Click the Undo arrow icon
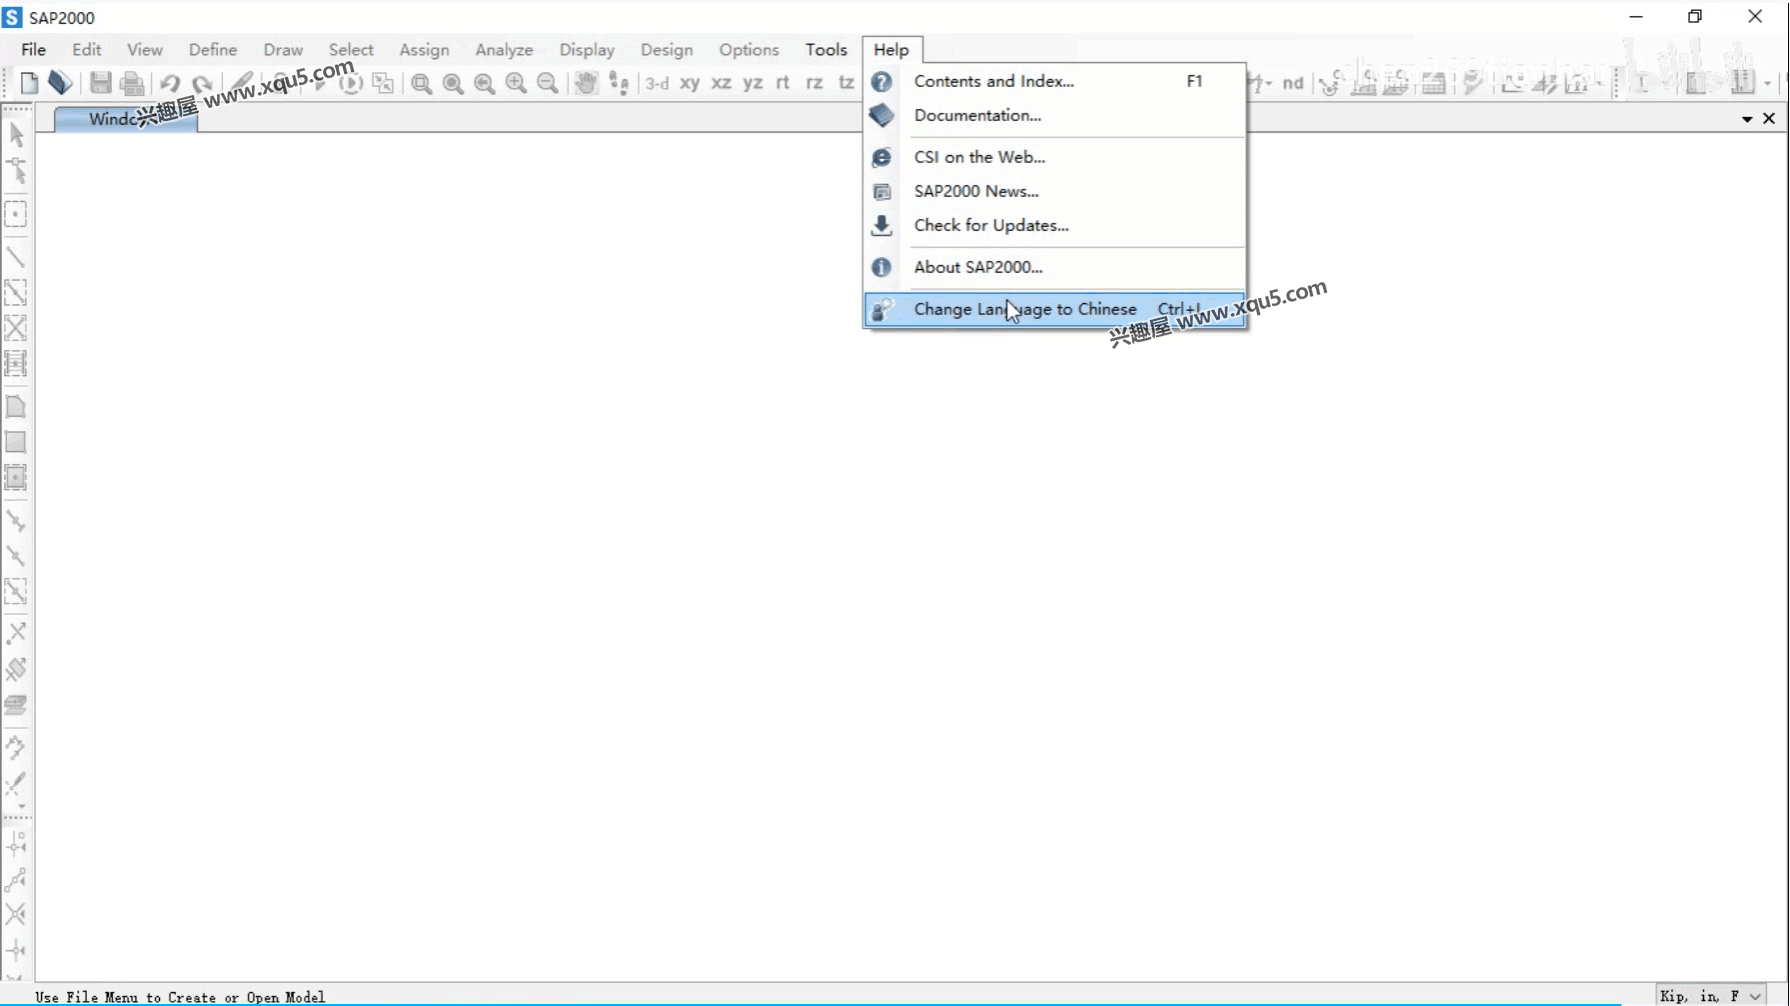1790x1006 pixels. click(x=170, y=83)
